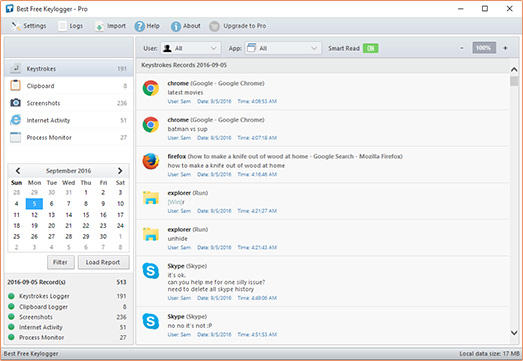Click the 100% zoom level box
Screen dimensions: 523x361
484,48
